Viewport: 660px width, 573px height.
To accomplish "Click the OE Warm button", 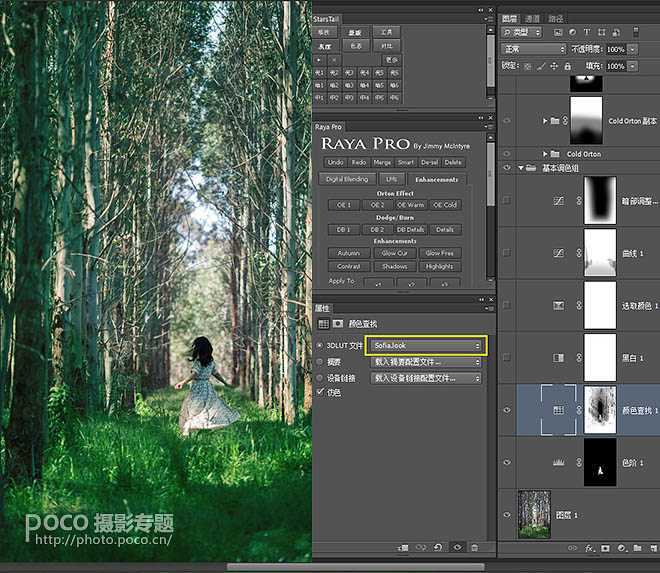I will [x=410, y=205].
